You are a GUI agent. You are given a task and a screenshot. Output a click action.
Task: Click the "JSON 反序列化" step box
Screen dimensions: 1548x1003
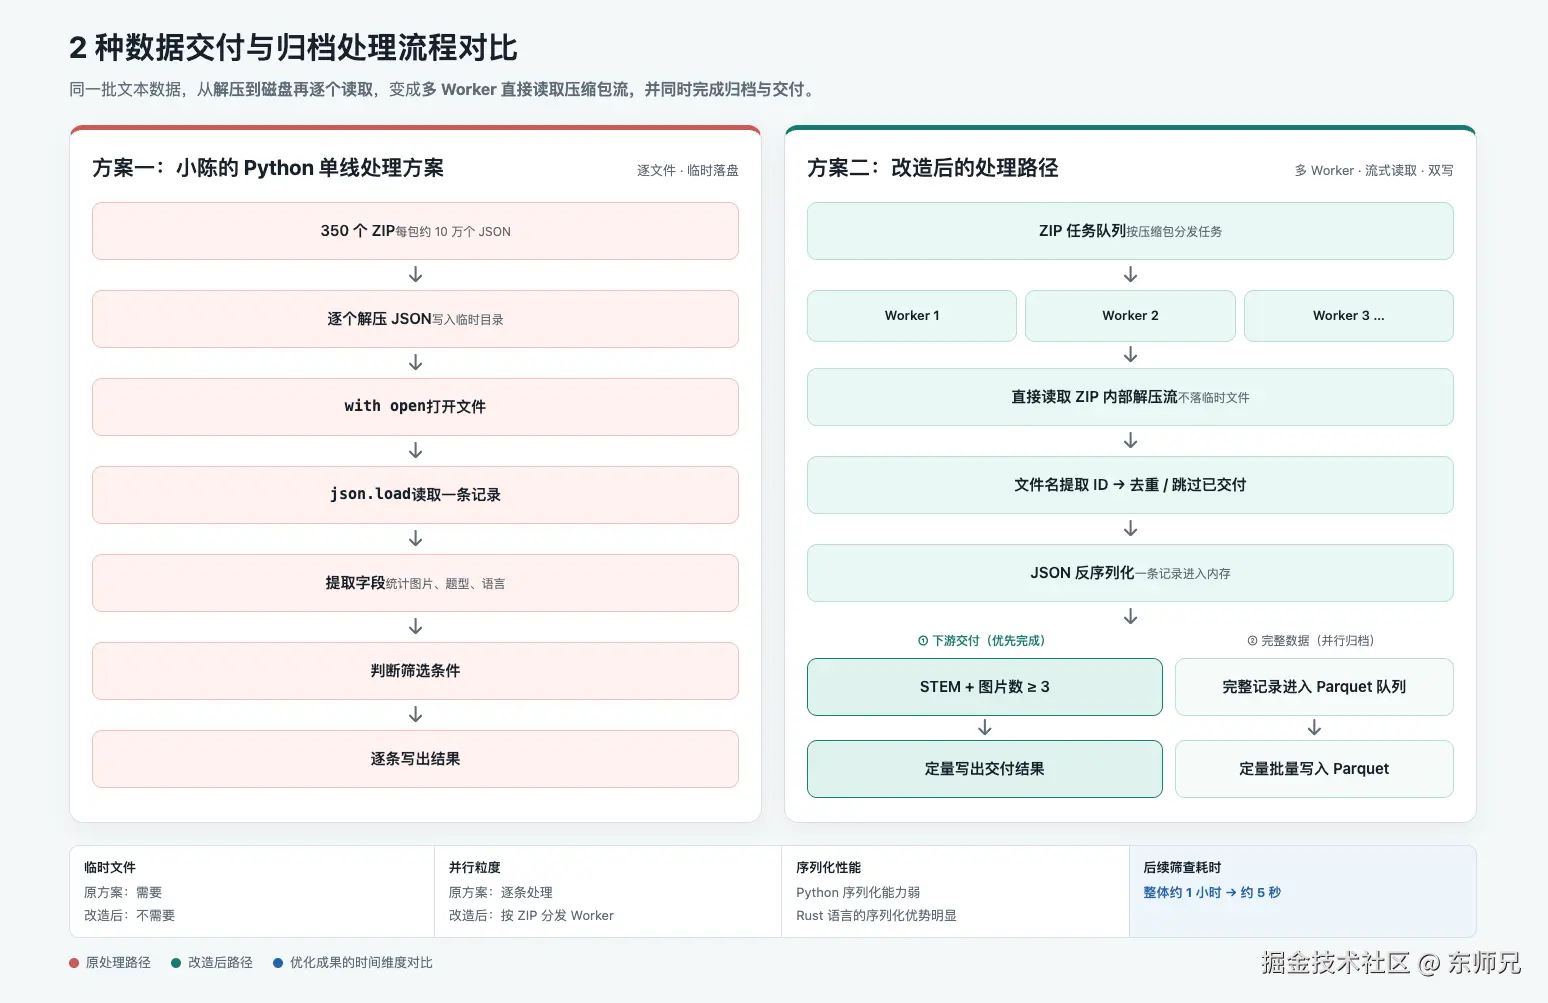(x=1130, y=573)
